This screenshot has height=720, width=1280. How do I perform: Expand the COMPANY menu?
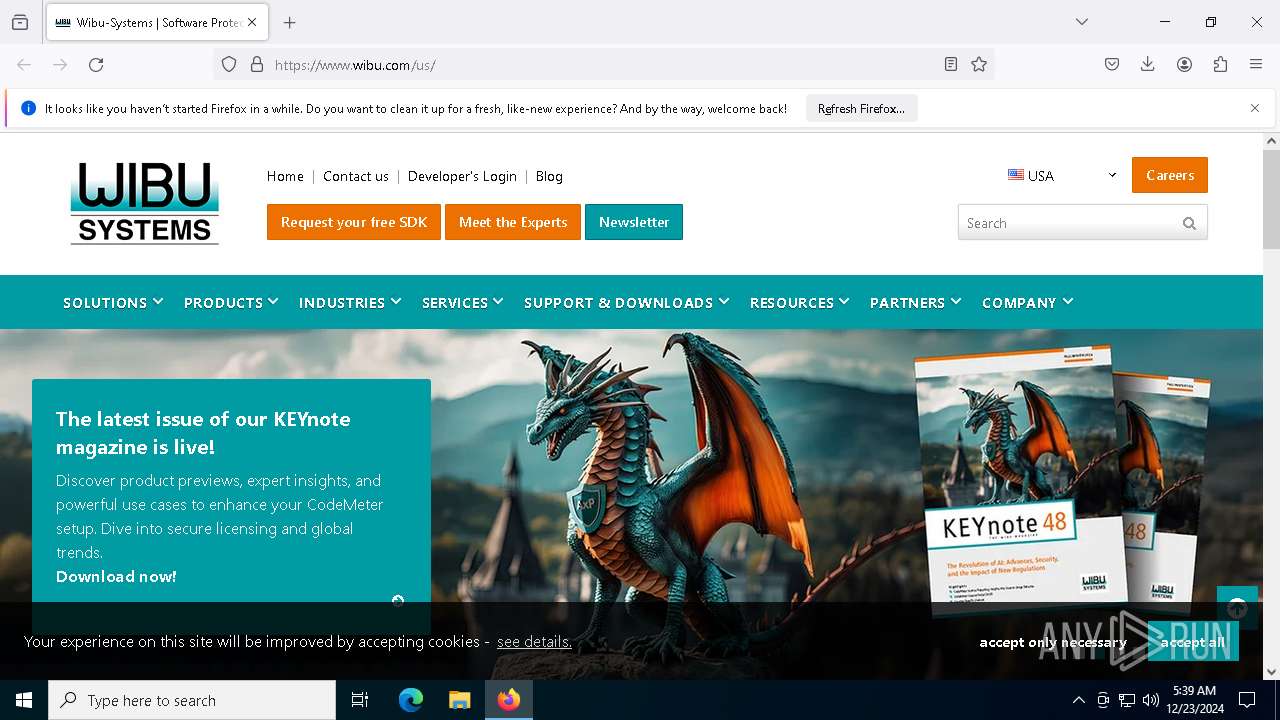1028,302
